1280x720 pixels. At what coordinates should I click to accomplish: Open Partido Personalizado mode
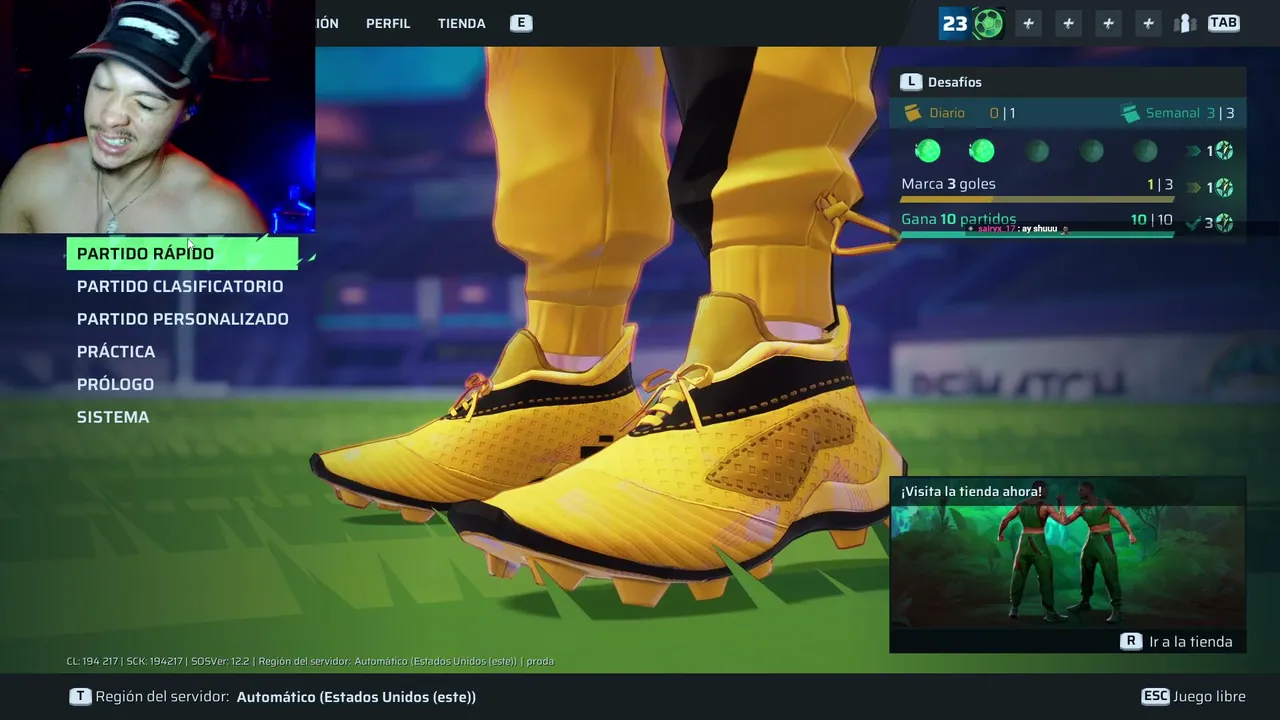point(183,319)
